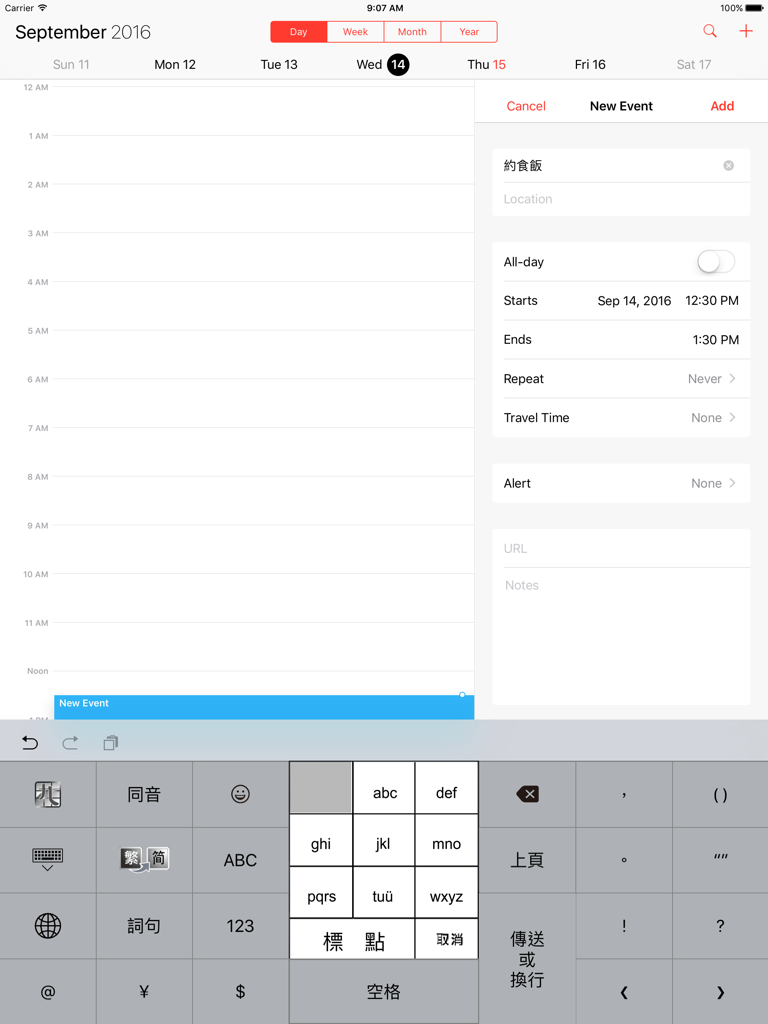Tap the search magnifier icon
Screen dimensions: 768x1024
(710, 31)
